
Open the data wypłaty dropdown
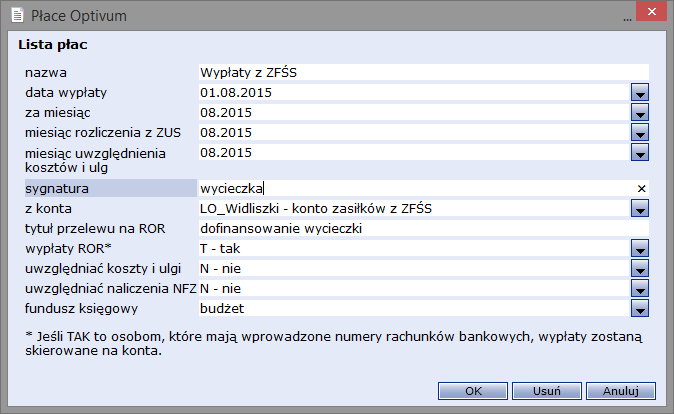tap(640, 92)
